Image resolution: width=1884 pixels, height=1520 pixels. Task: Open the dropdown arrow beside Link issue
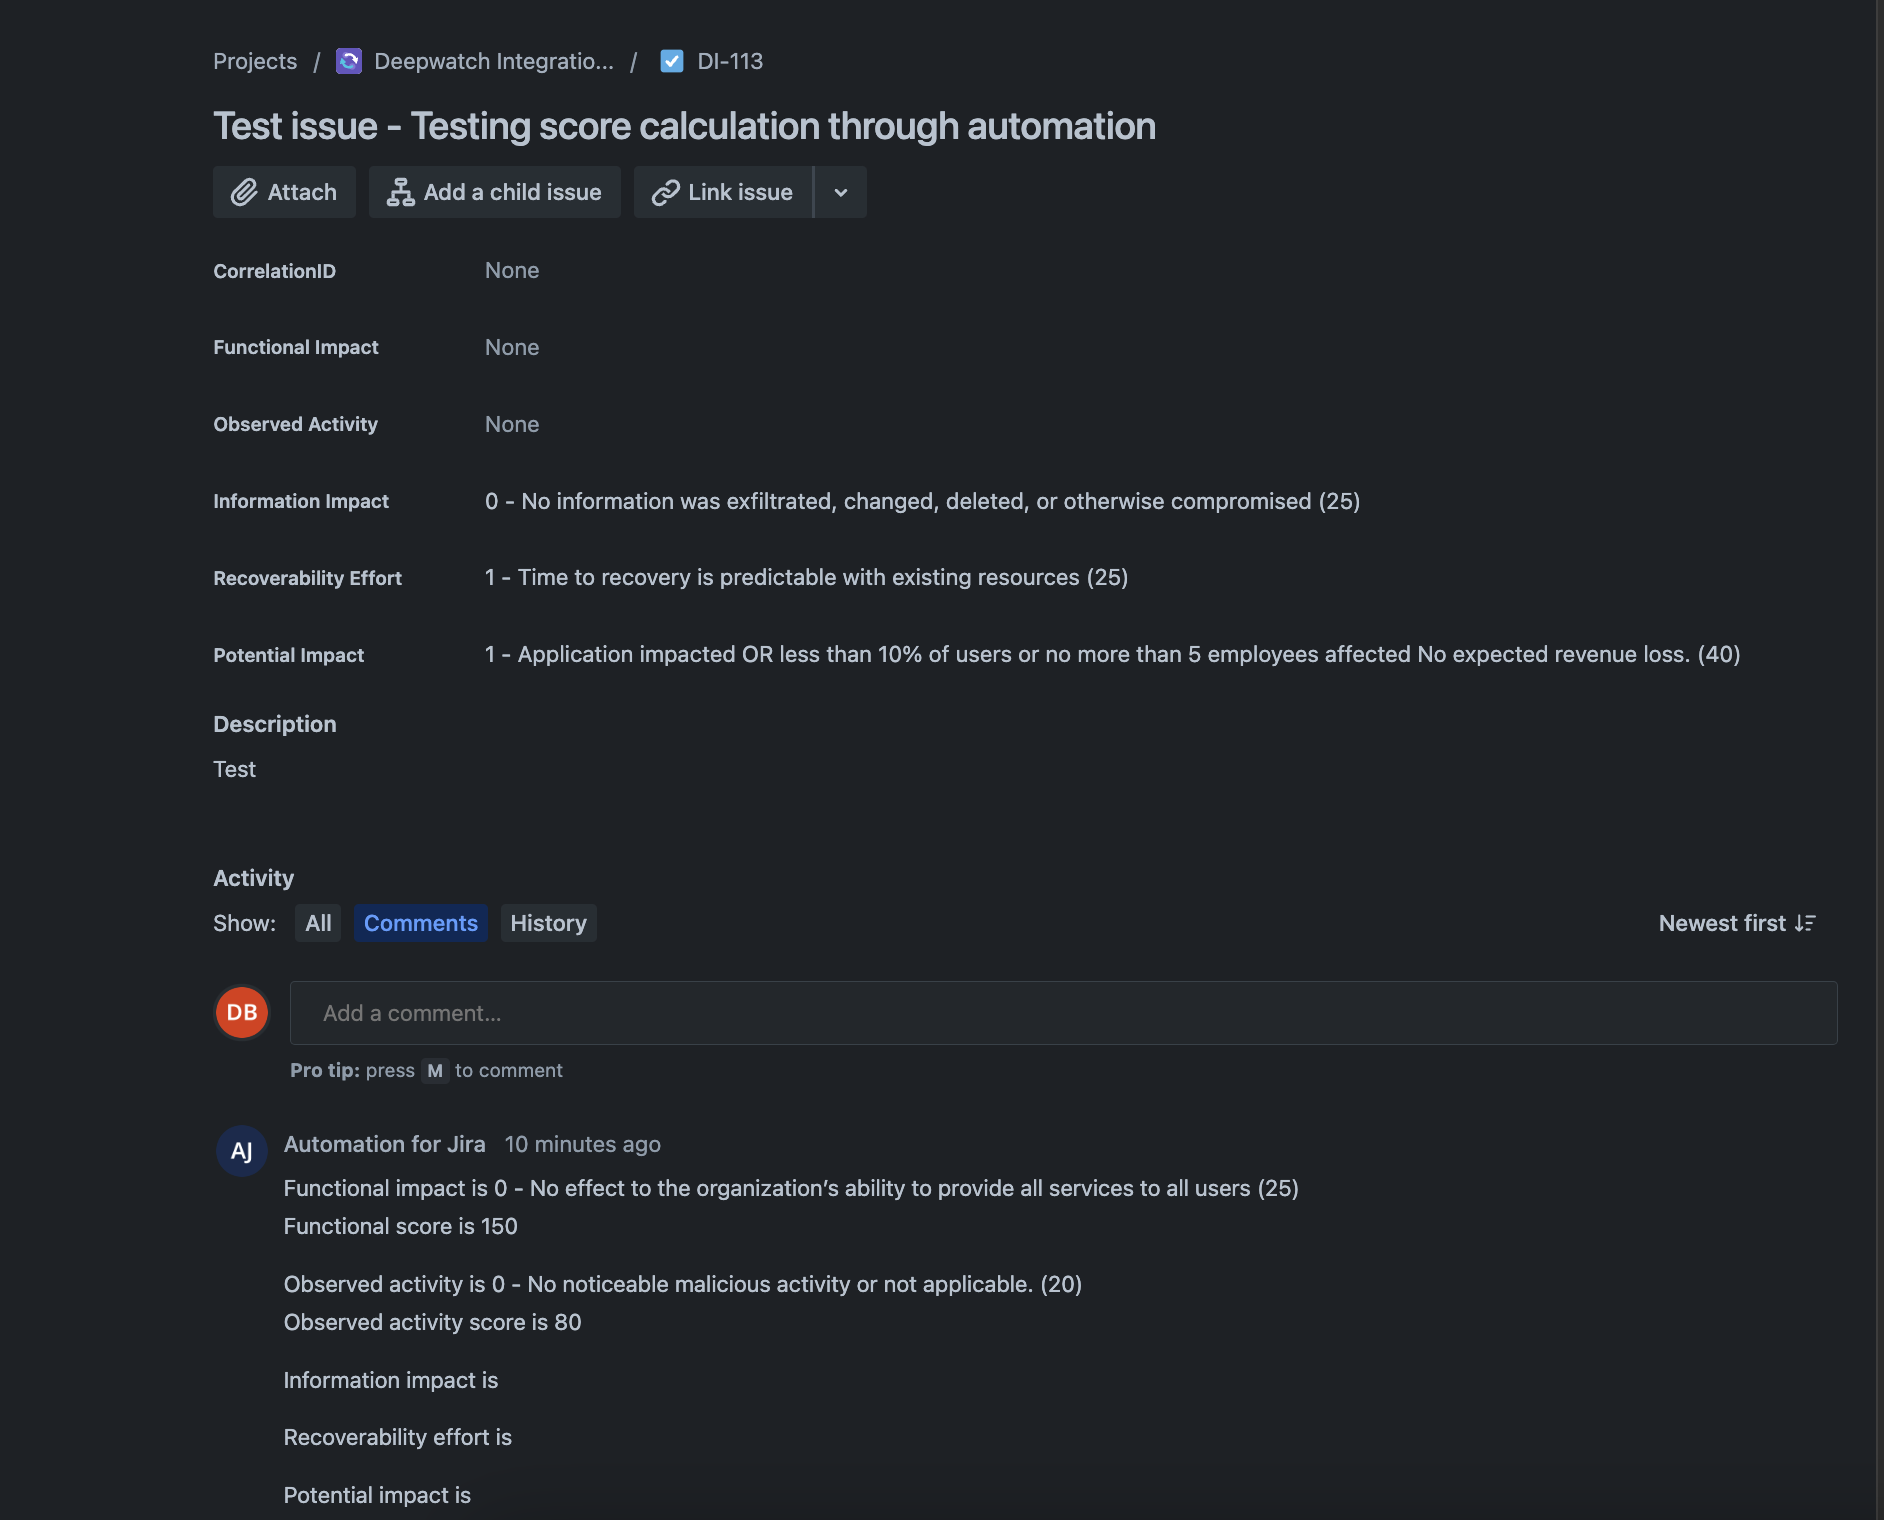tap(841, 192)
